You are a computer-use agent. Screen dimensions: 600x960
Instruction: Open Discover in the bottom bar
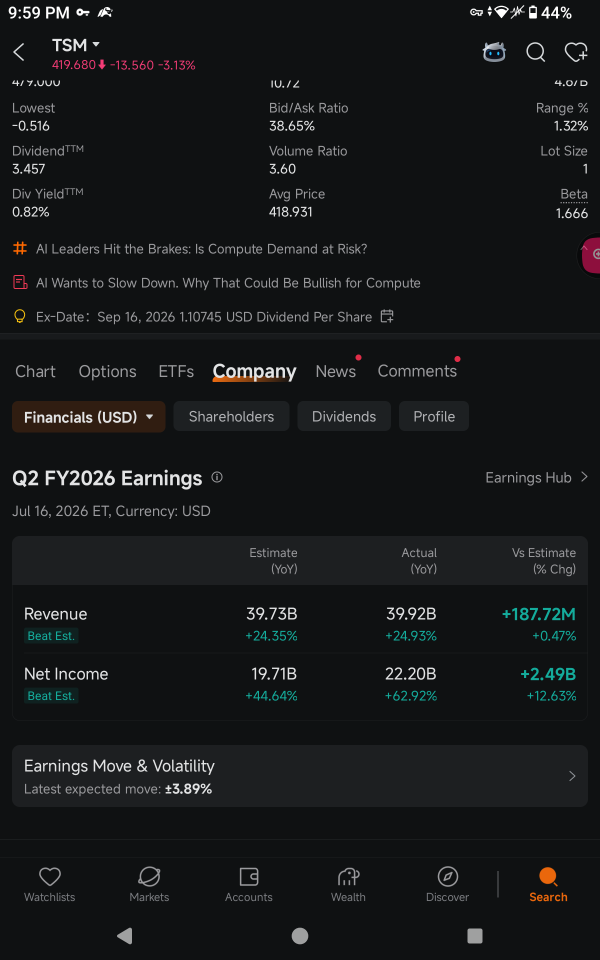(x=448, y=885)
